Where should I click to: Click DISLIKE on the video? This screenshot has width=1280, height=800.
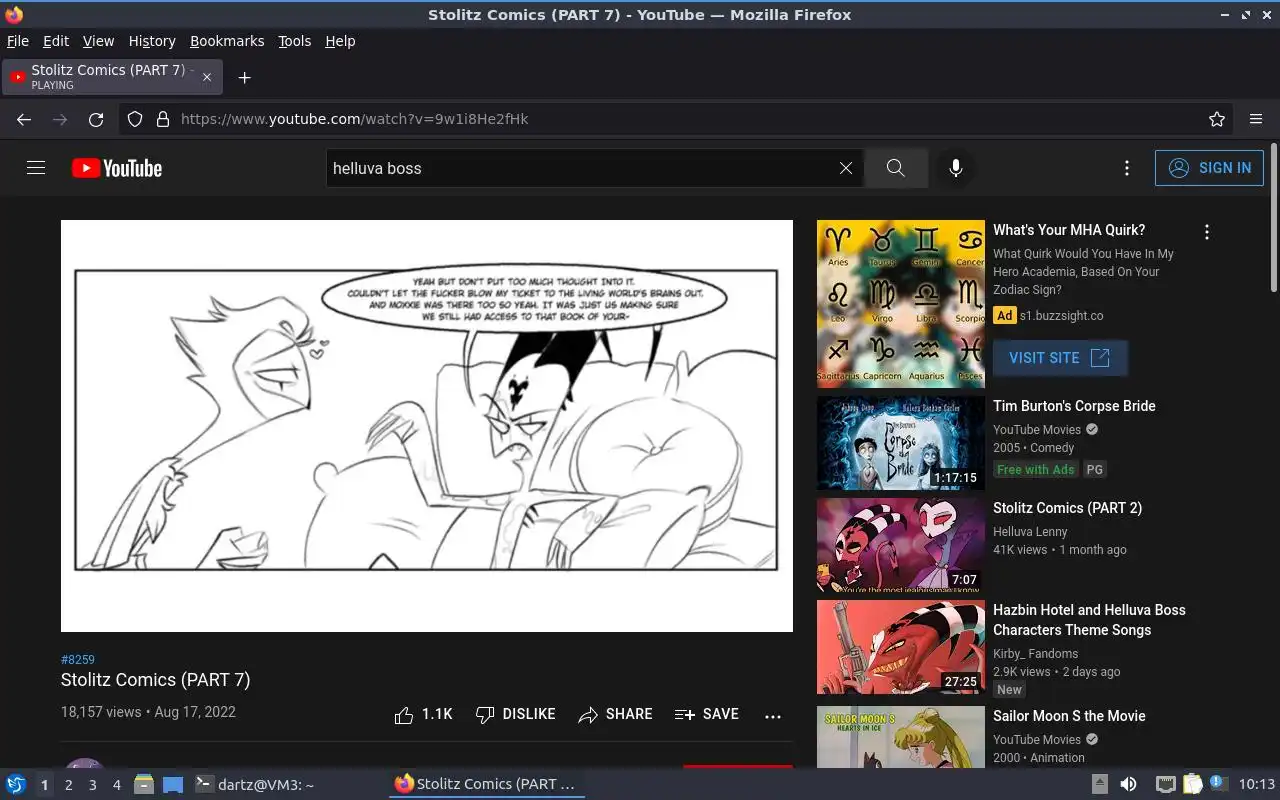pos(515,715)
